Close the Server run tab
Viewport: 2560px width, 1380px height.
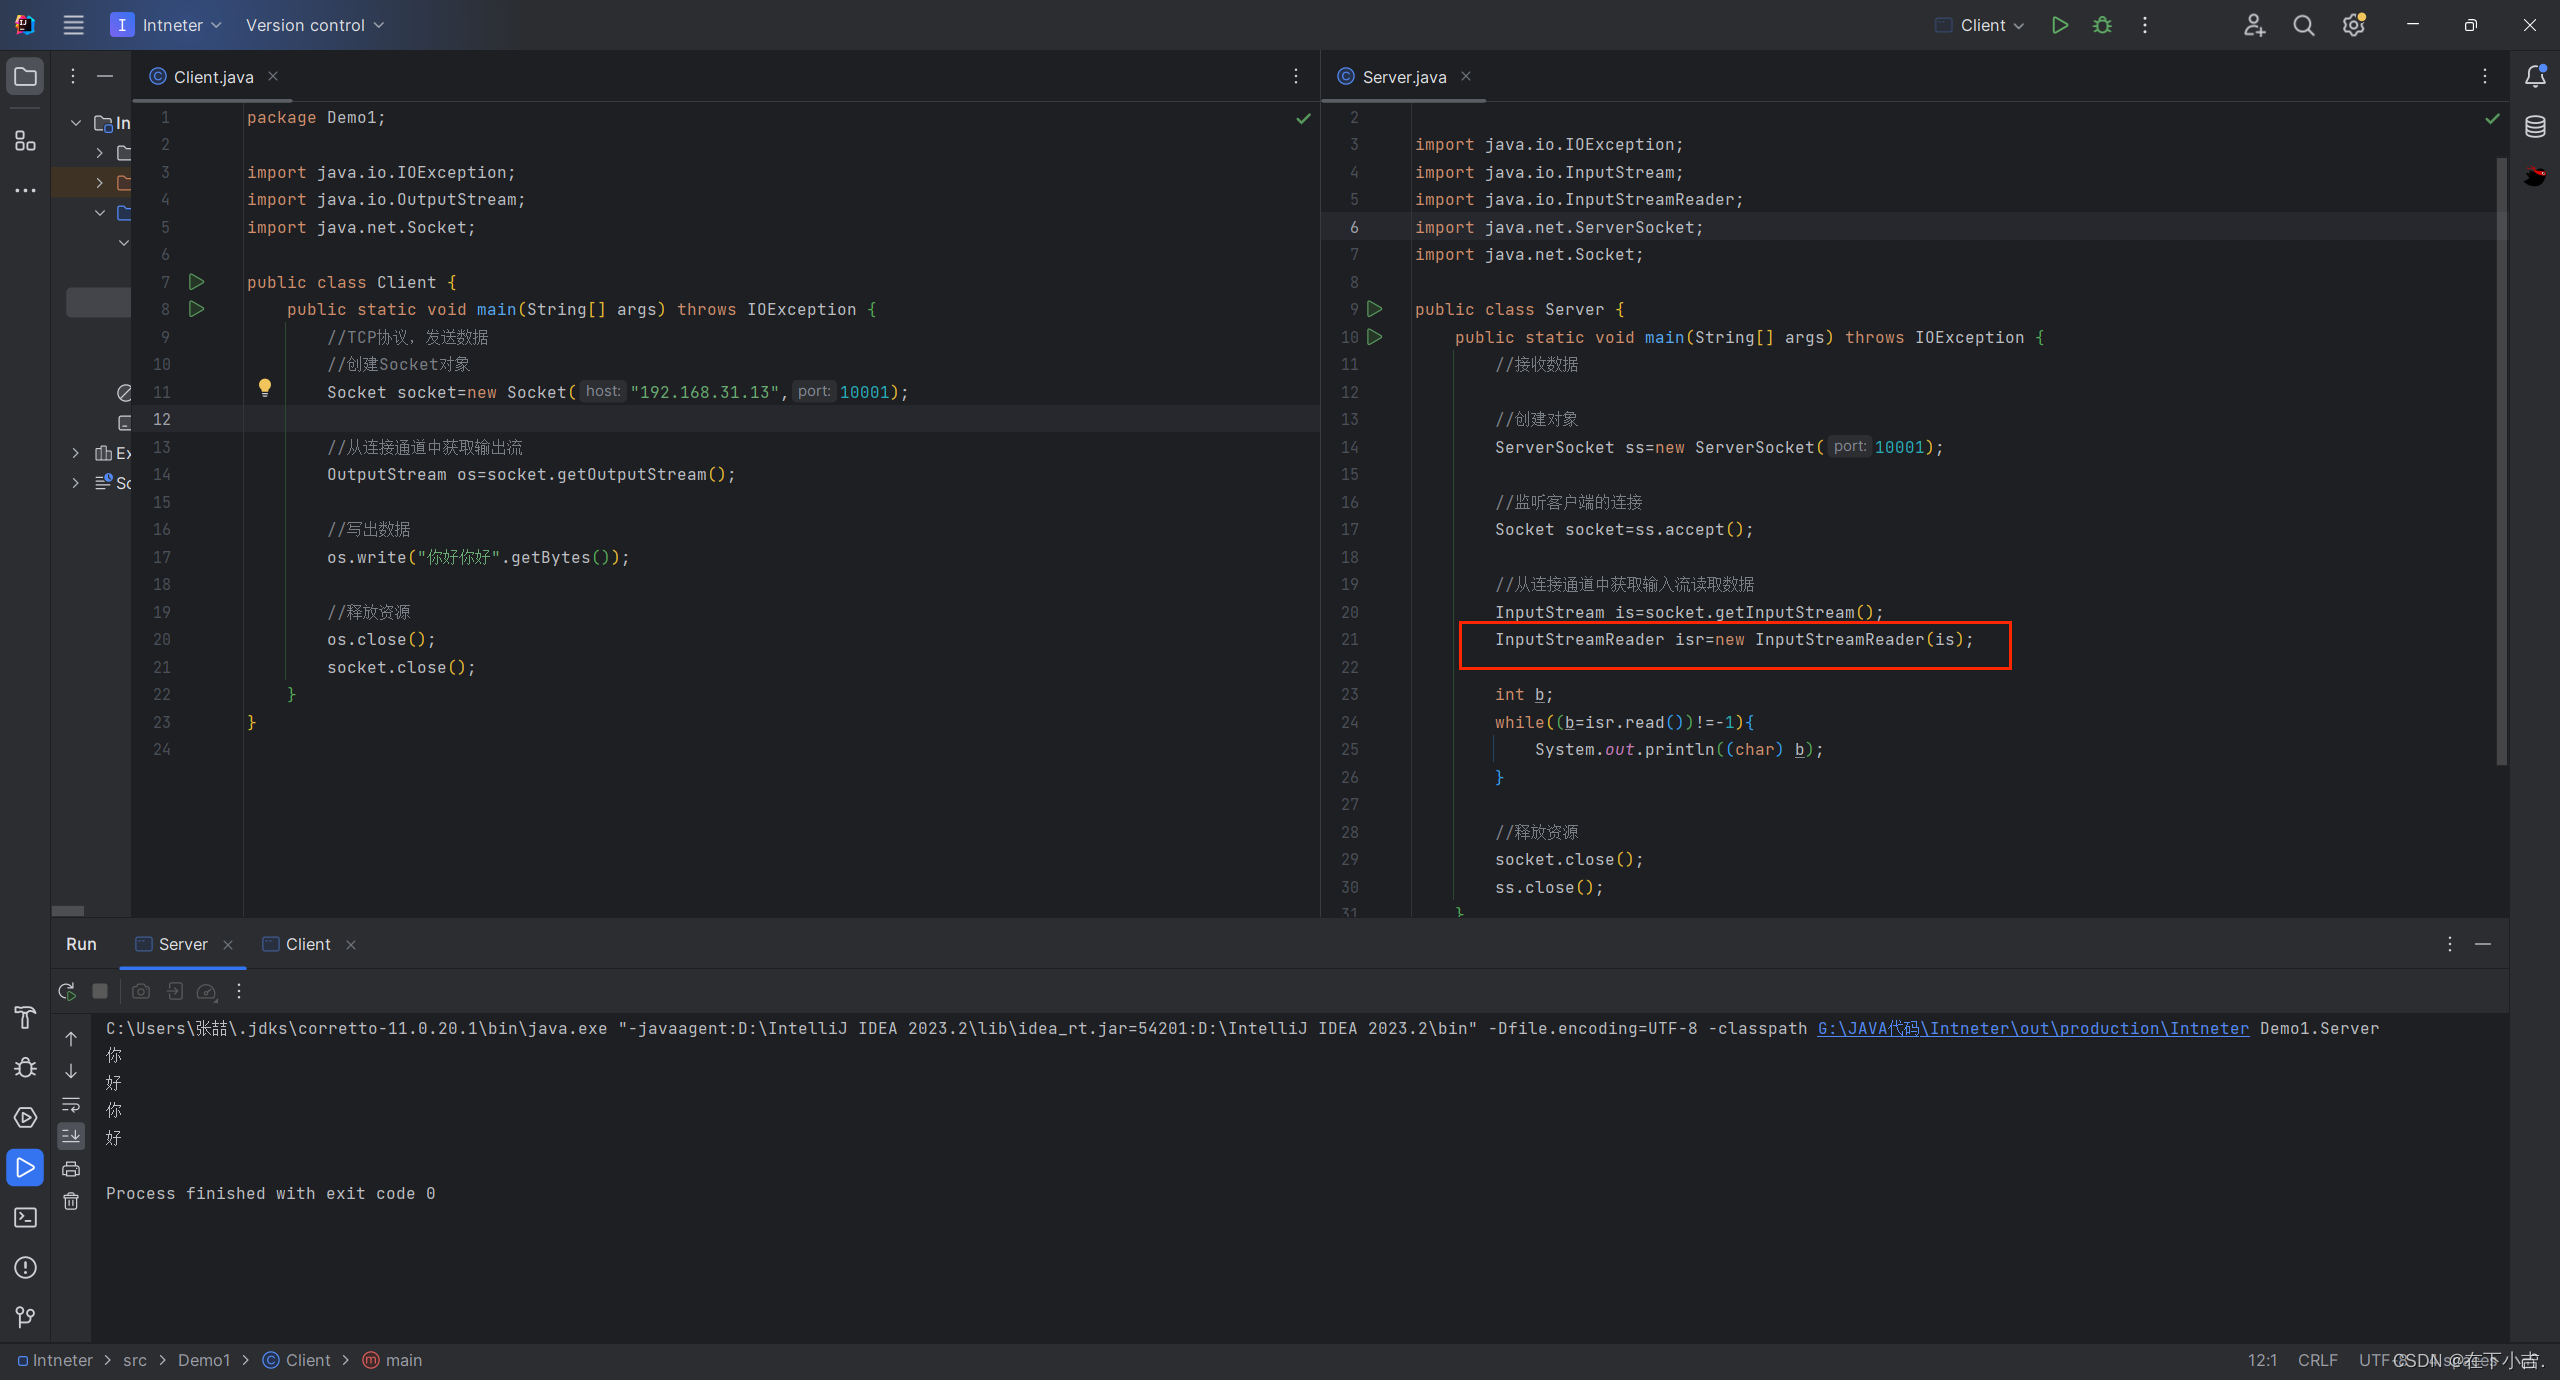[x=228, y=945]
